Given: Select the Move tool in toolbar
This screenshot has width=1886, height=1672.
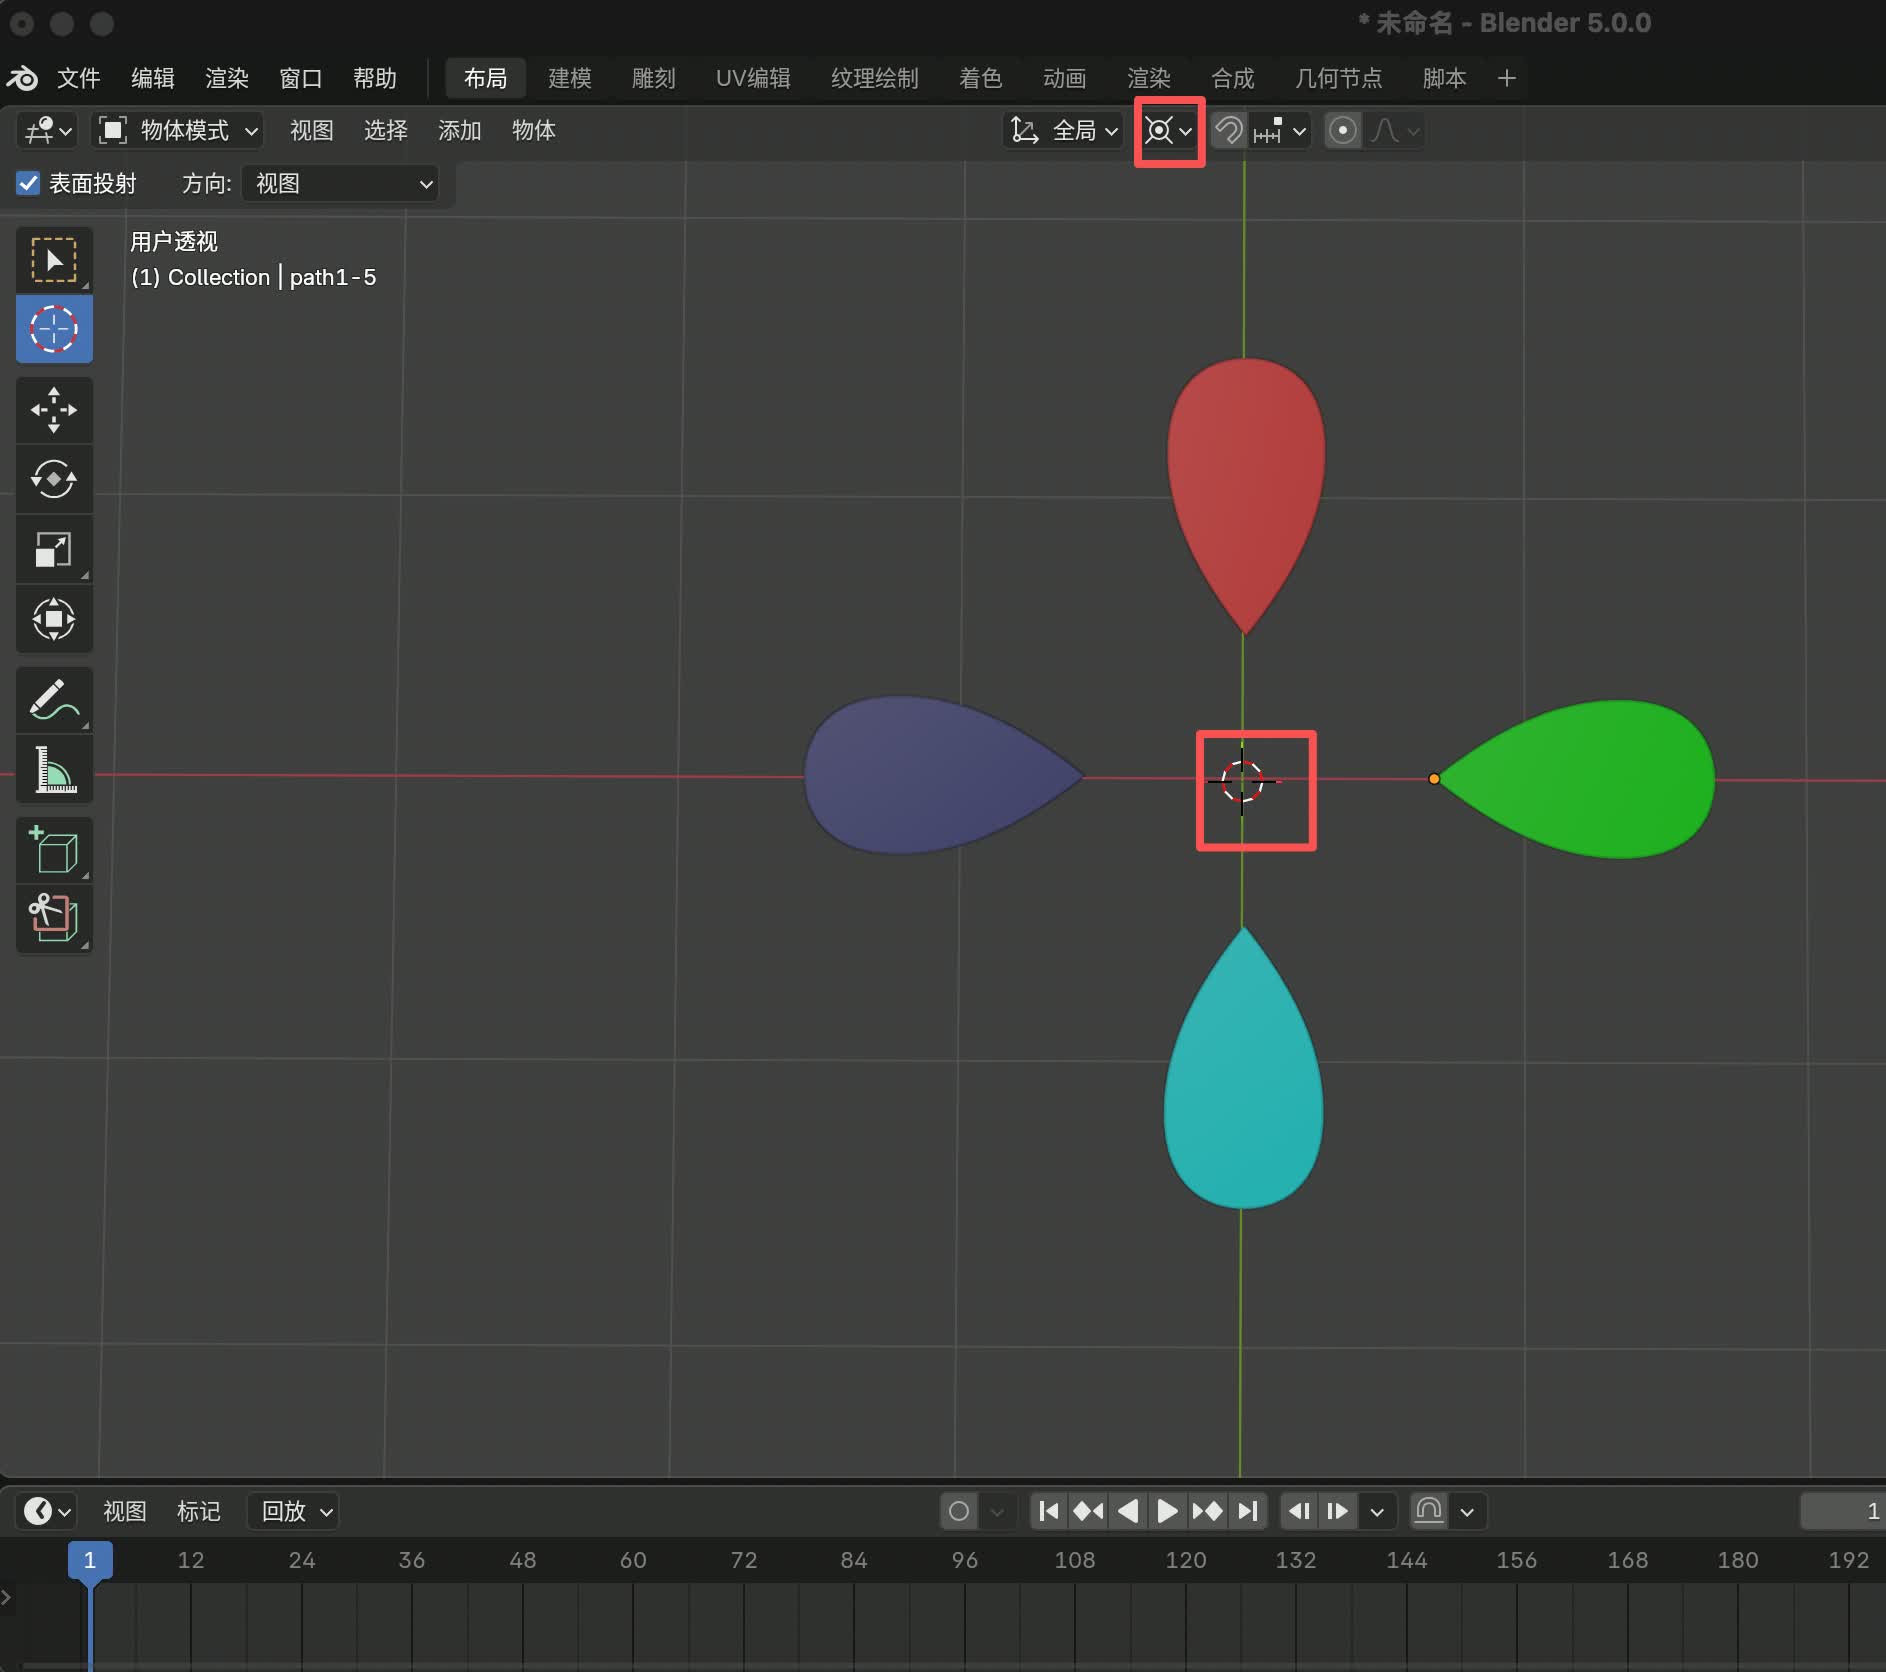Looking at the screenshot, I should (54, 410).
